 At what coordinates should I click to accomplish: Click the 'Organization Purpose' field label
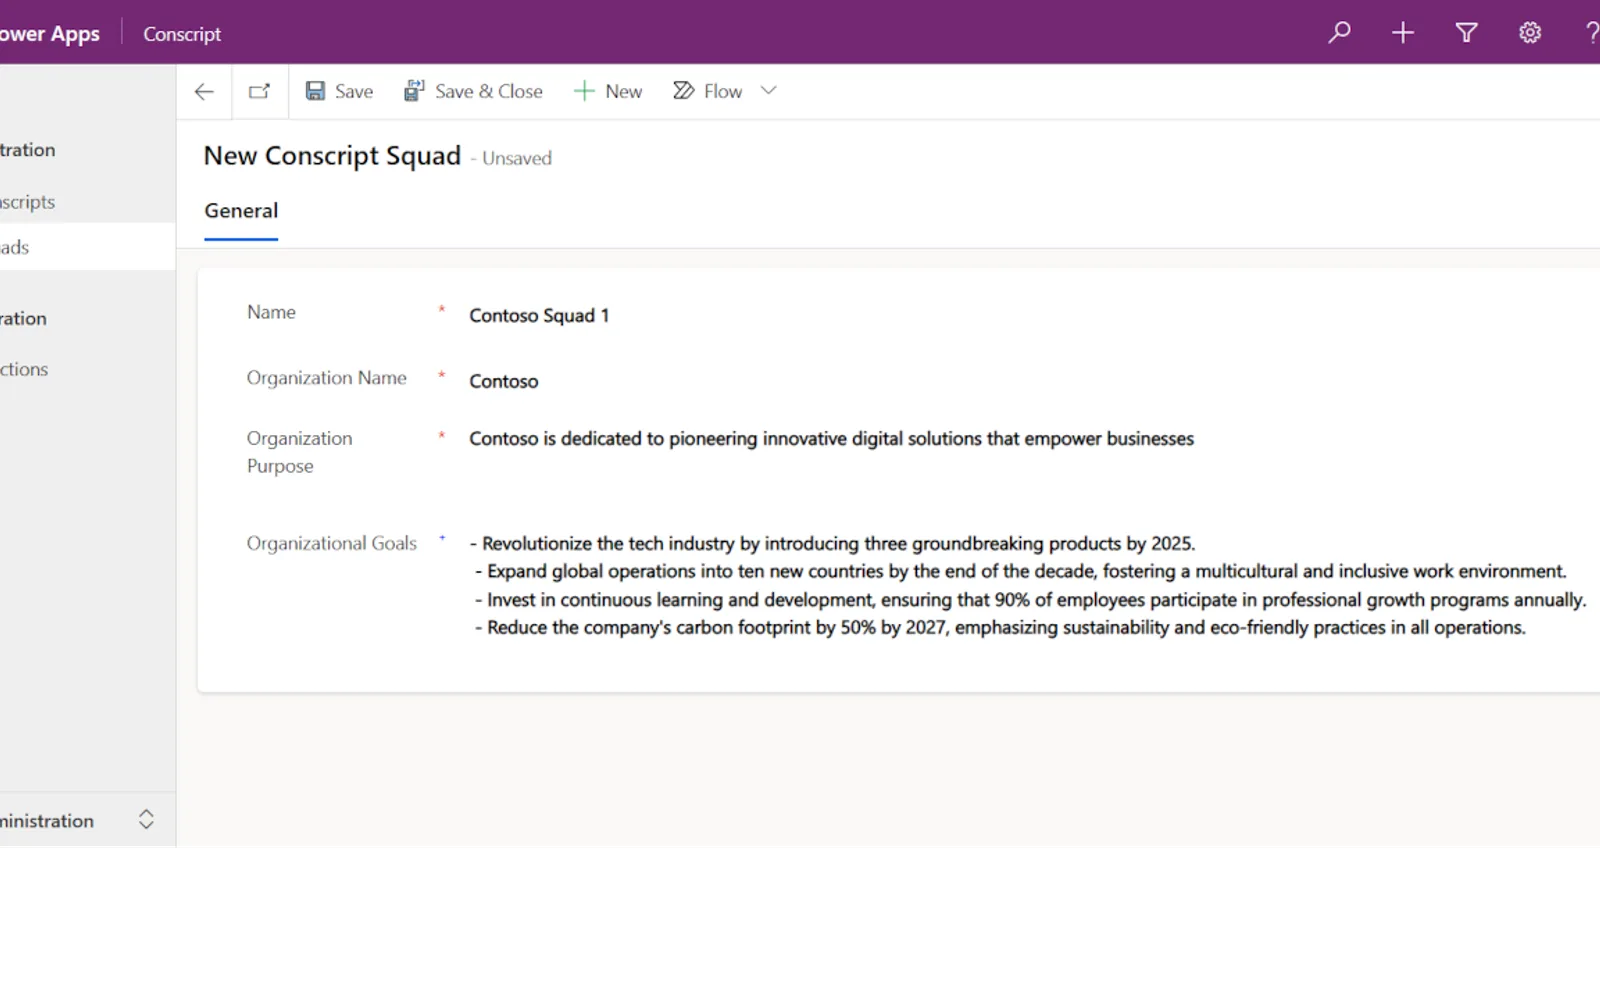click(x=300, y=452)
